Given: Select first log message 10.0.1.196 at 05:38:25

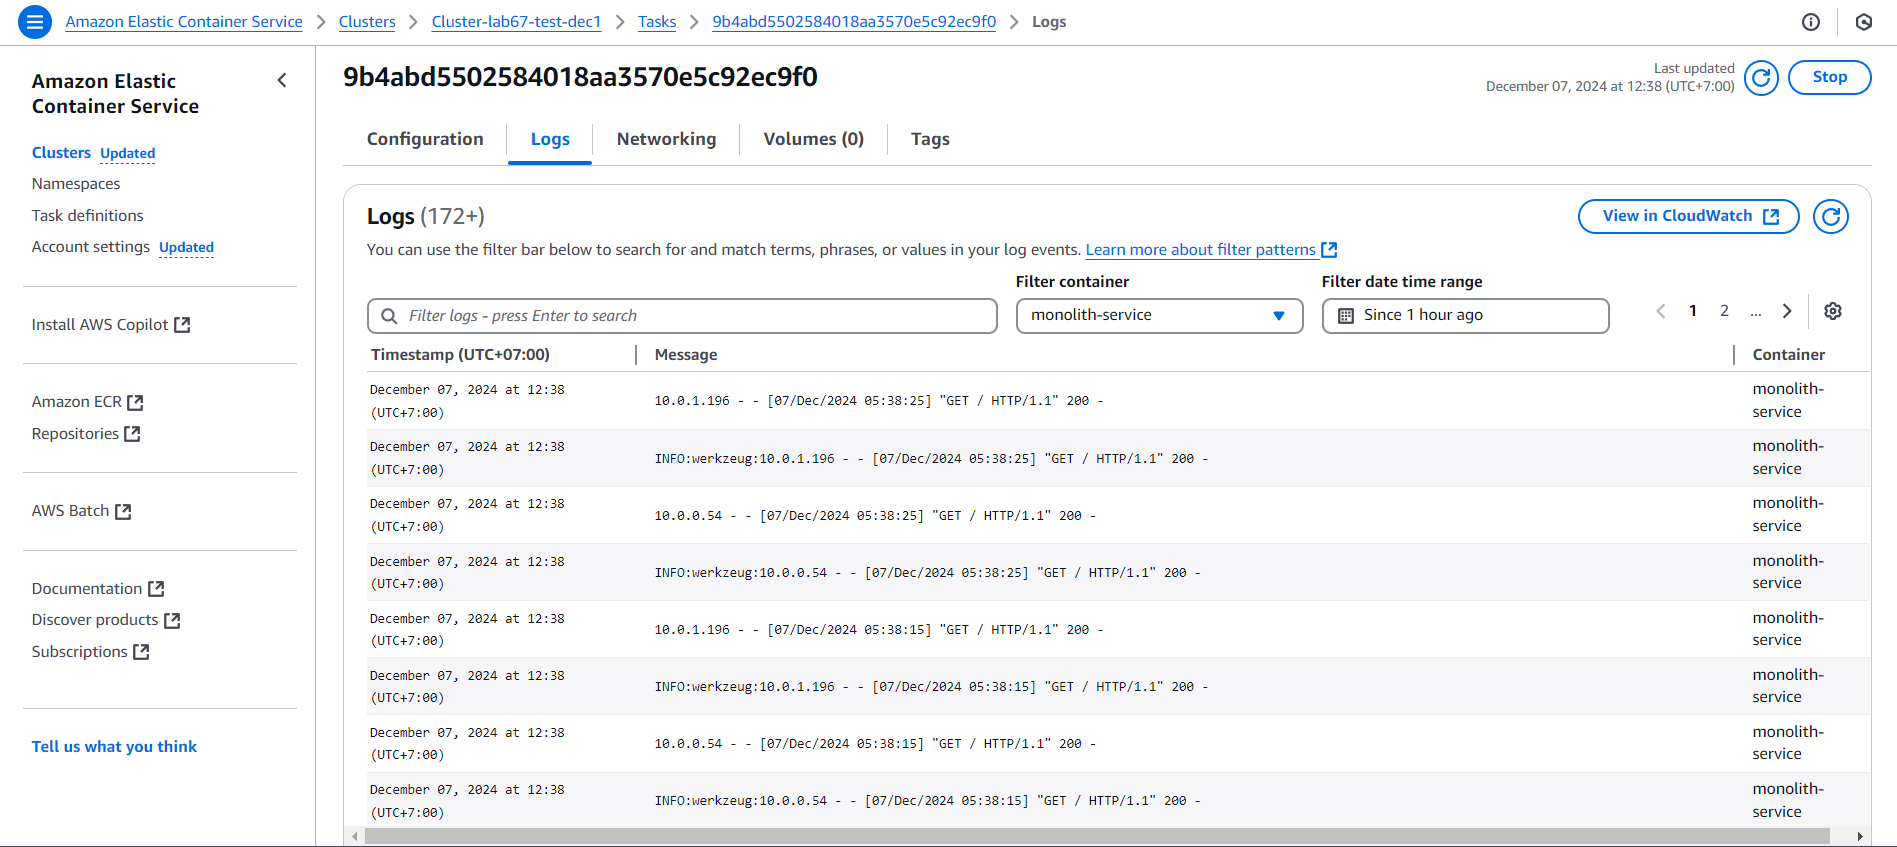Looking at the screenshot, I should [879, 401].
